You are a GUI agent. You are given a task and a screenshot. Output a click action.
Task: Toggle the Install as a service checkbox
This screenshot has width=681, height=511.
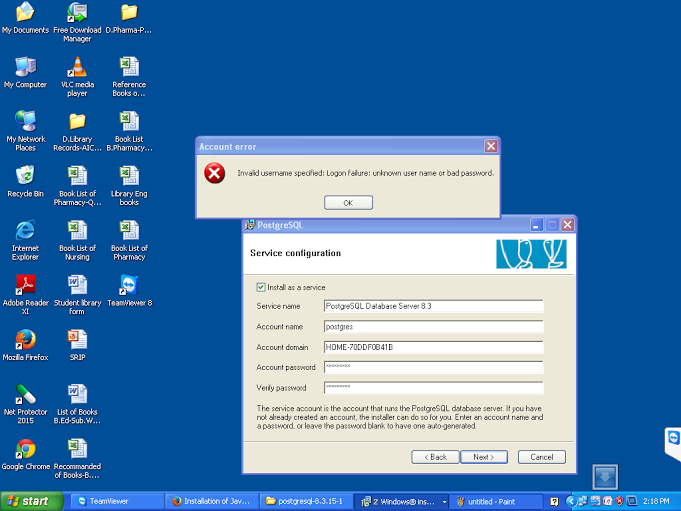click(x=261, y=287)
